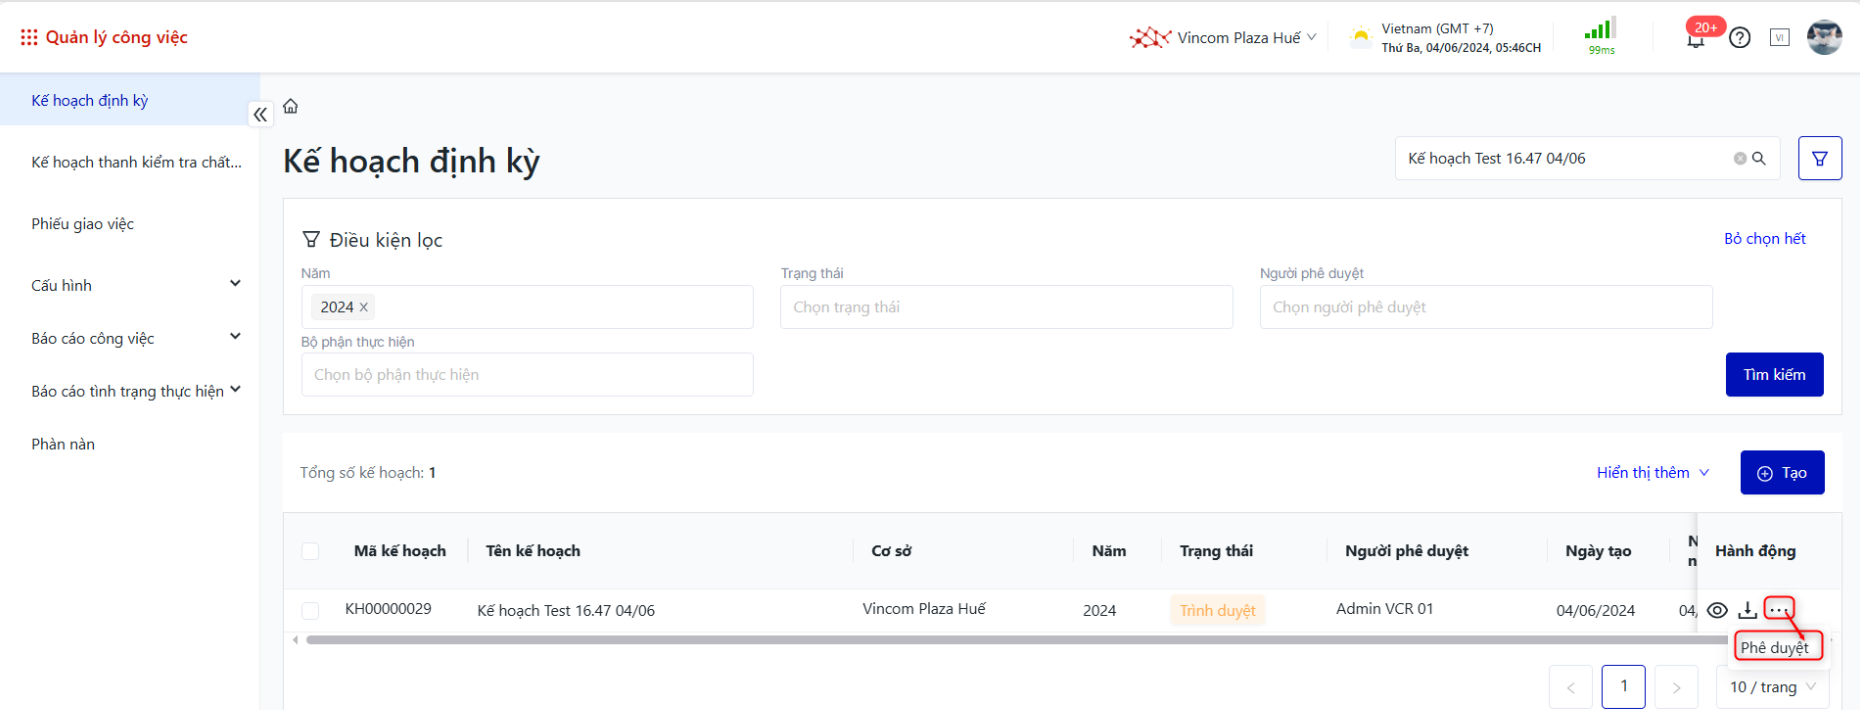This screenshot has width=1860, height=710.
Task: Click the Bỏ chọn hết link
Action: [1764, 238]
